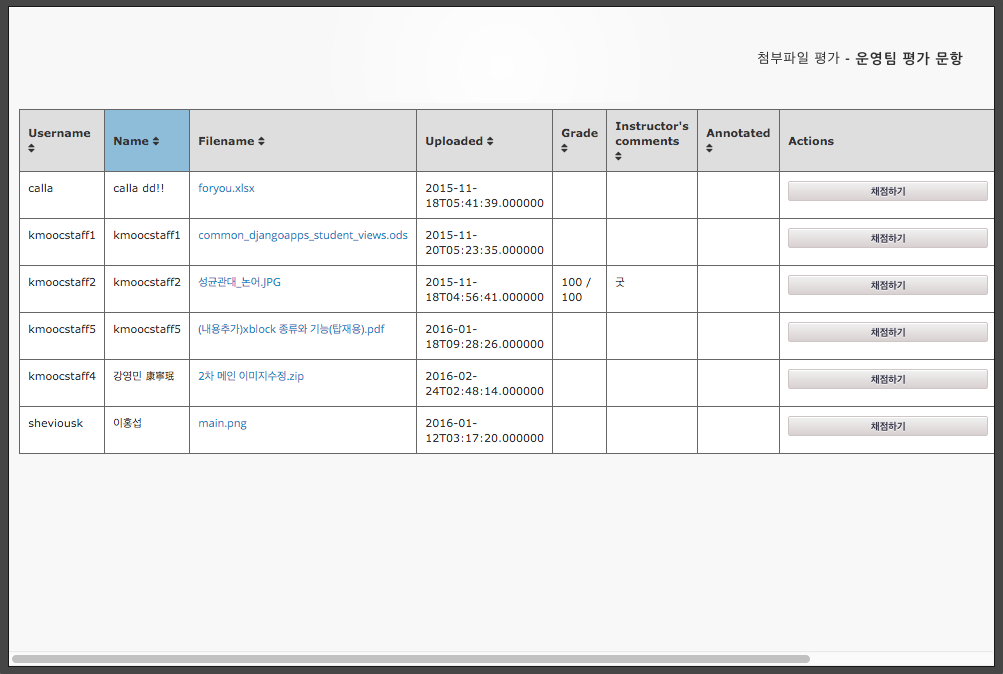The image size is (1003, 674).
Task: Sort by Filename column arrows
Action: coord(261,141)
